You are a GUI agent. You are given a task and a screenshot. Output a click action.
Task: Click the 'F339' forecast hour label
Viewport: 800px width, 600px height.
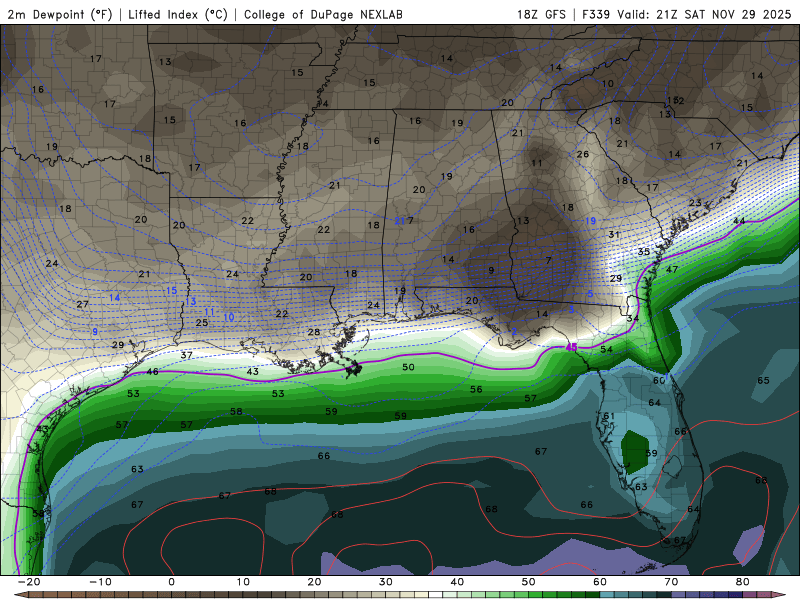[x=596, y=14]
